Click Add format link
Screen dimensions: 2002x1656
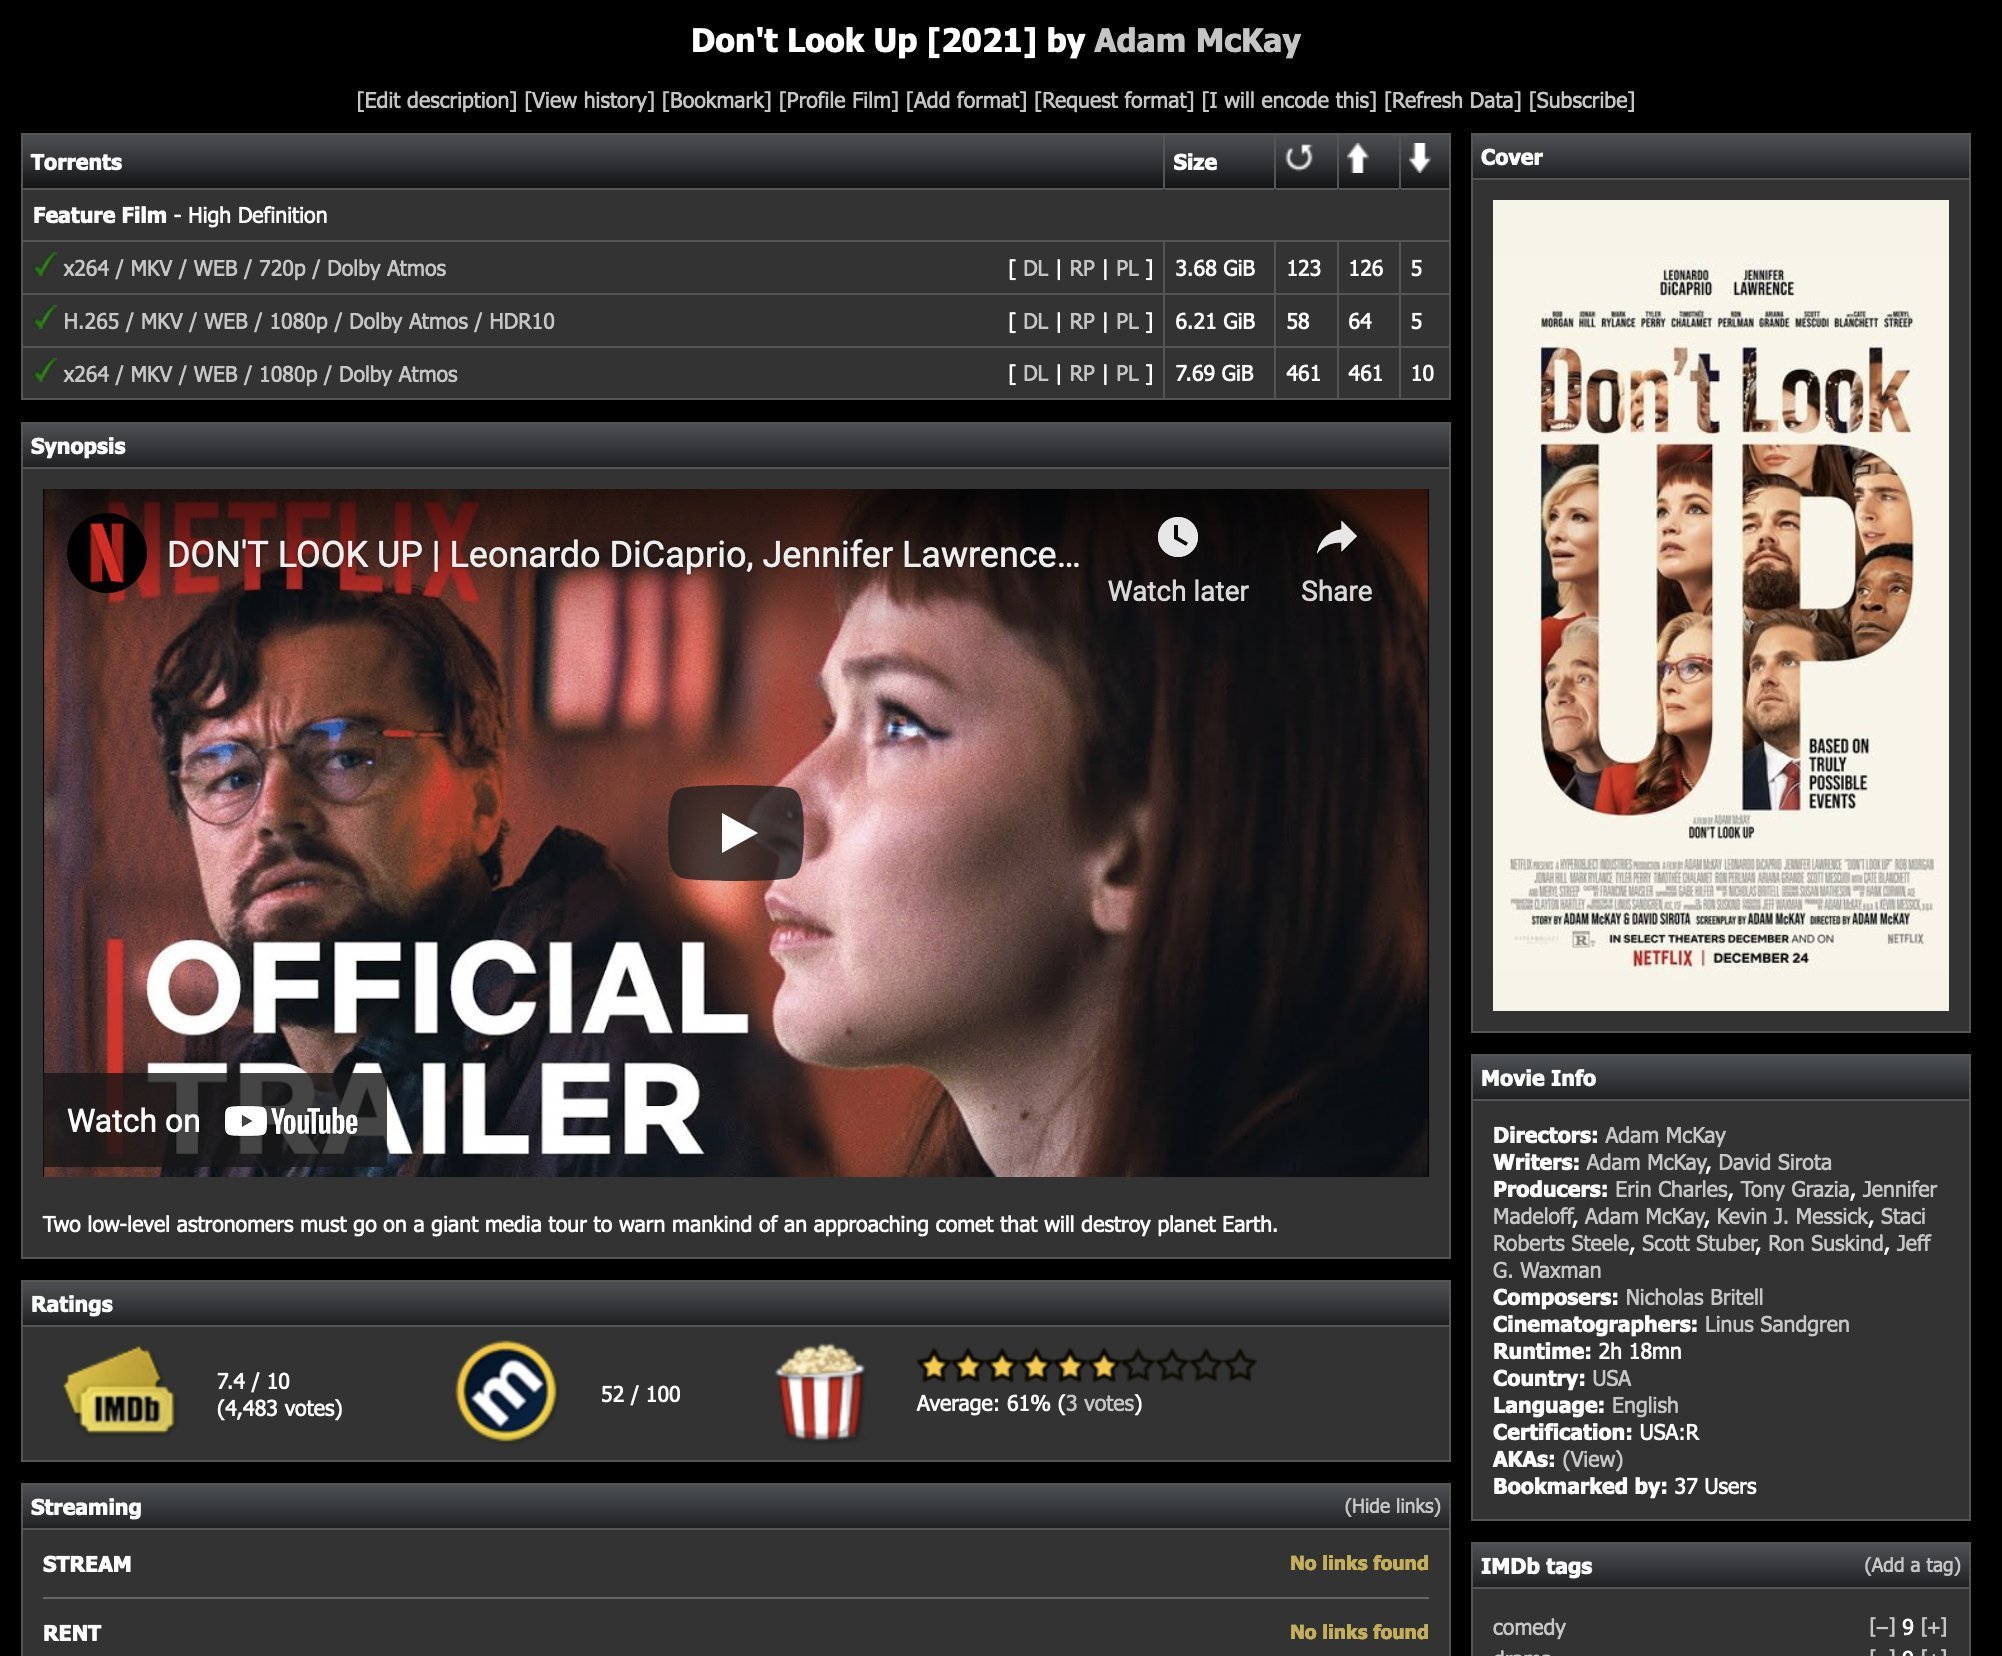966,100
